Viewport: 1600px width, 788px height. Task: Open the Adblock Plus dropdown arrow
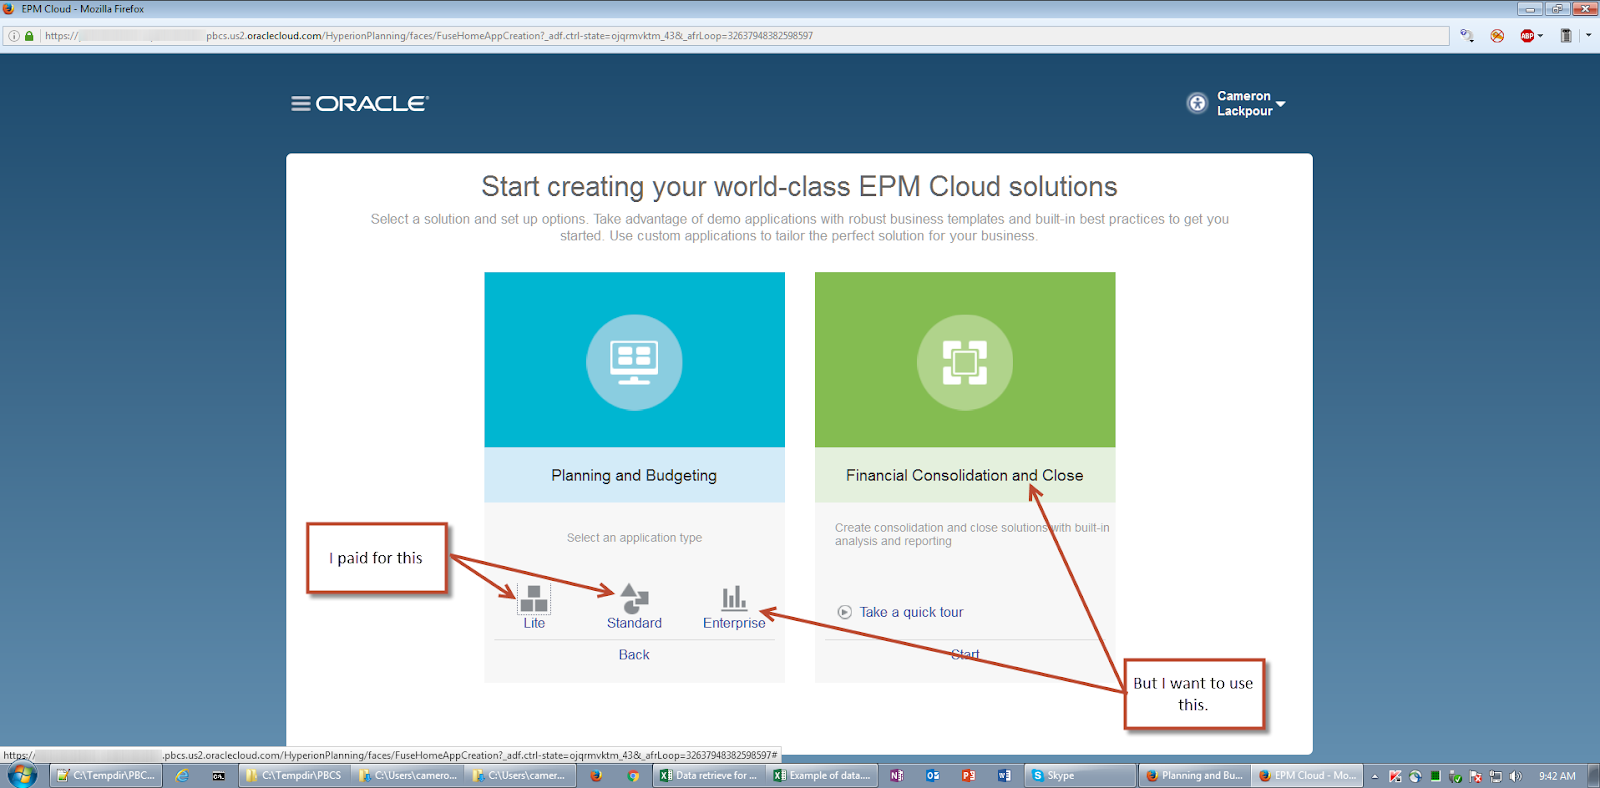point(1540,35)
